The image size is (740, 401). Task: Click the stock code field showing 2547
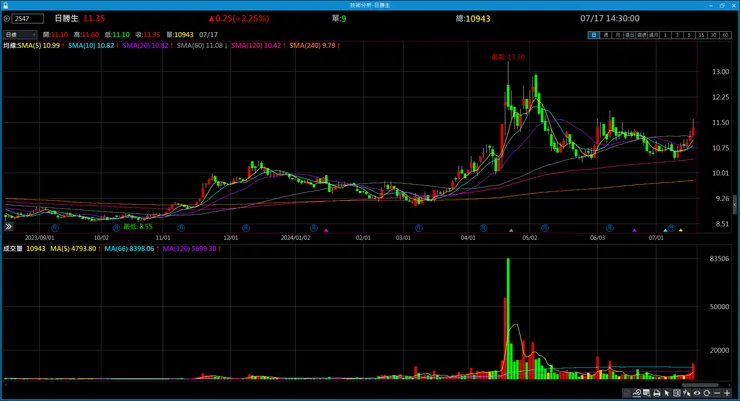point(27,19)
